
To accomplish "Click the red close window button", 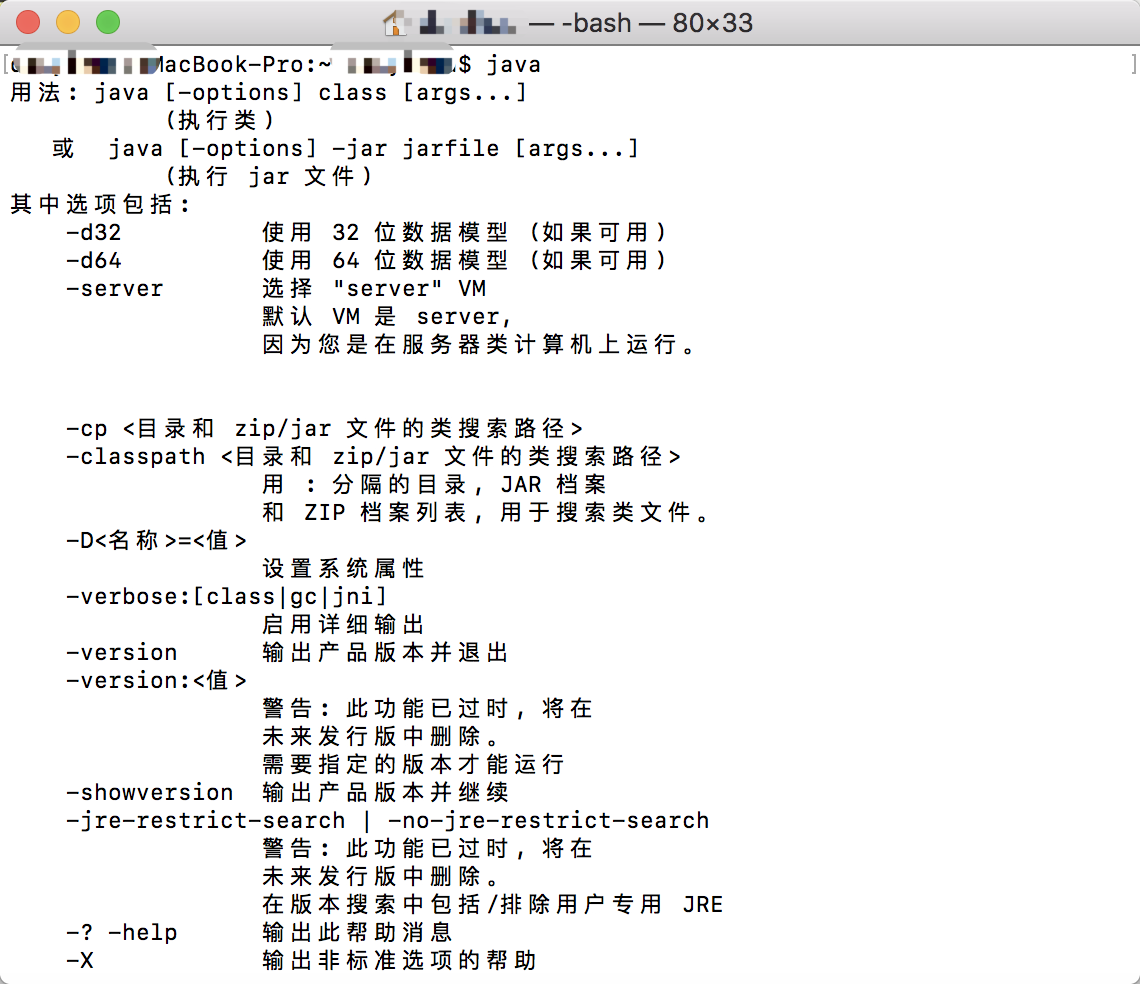I will [x=28, y=23].
